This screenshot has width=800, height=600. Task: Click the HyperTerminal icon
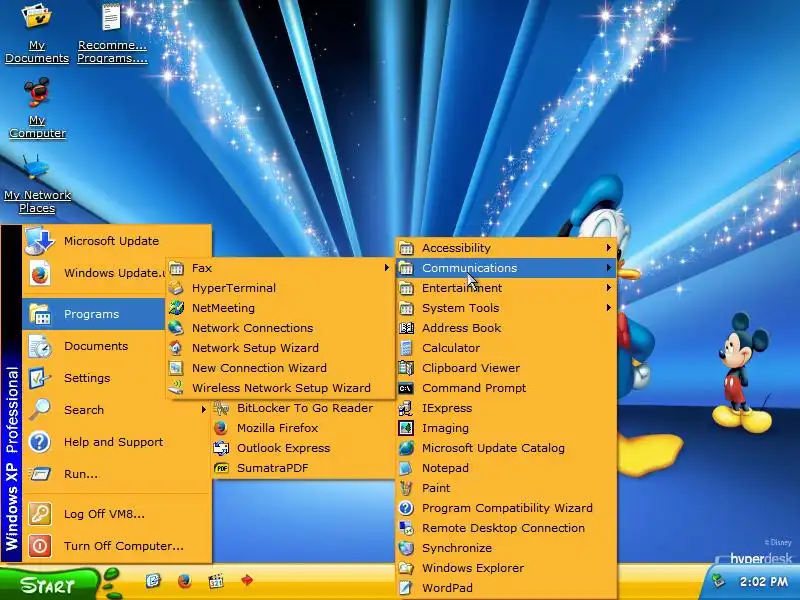click(176, 288)
